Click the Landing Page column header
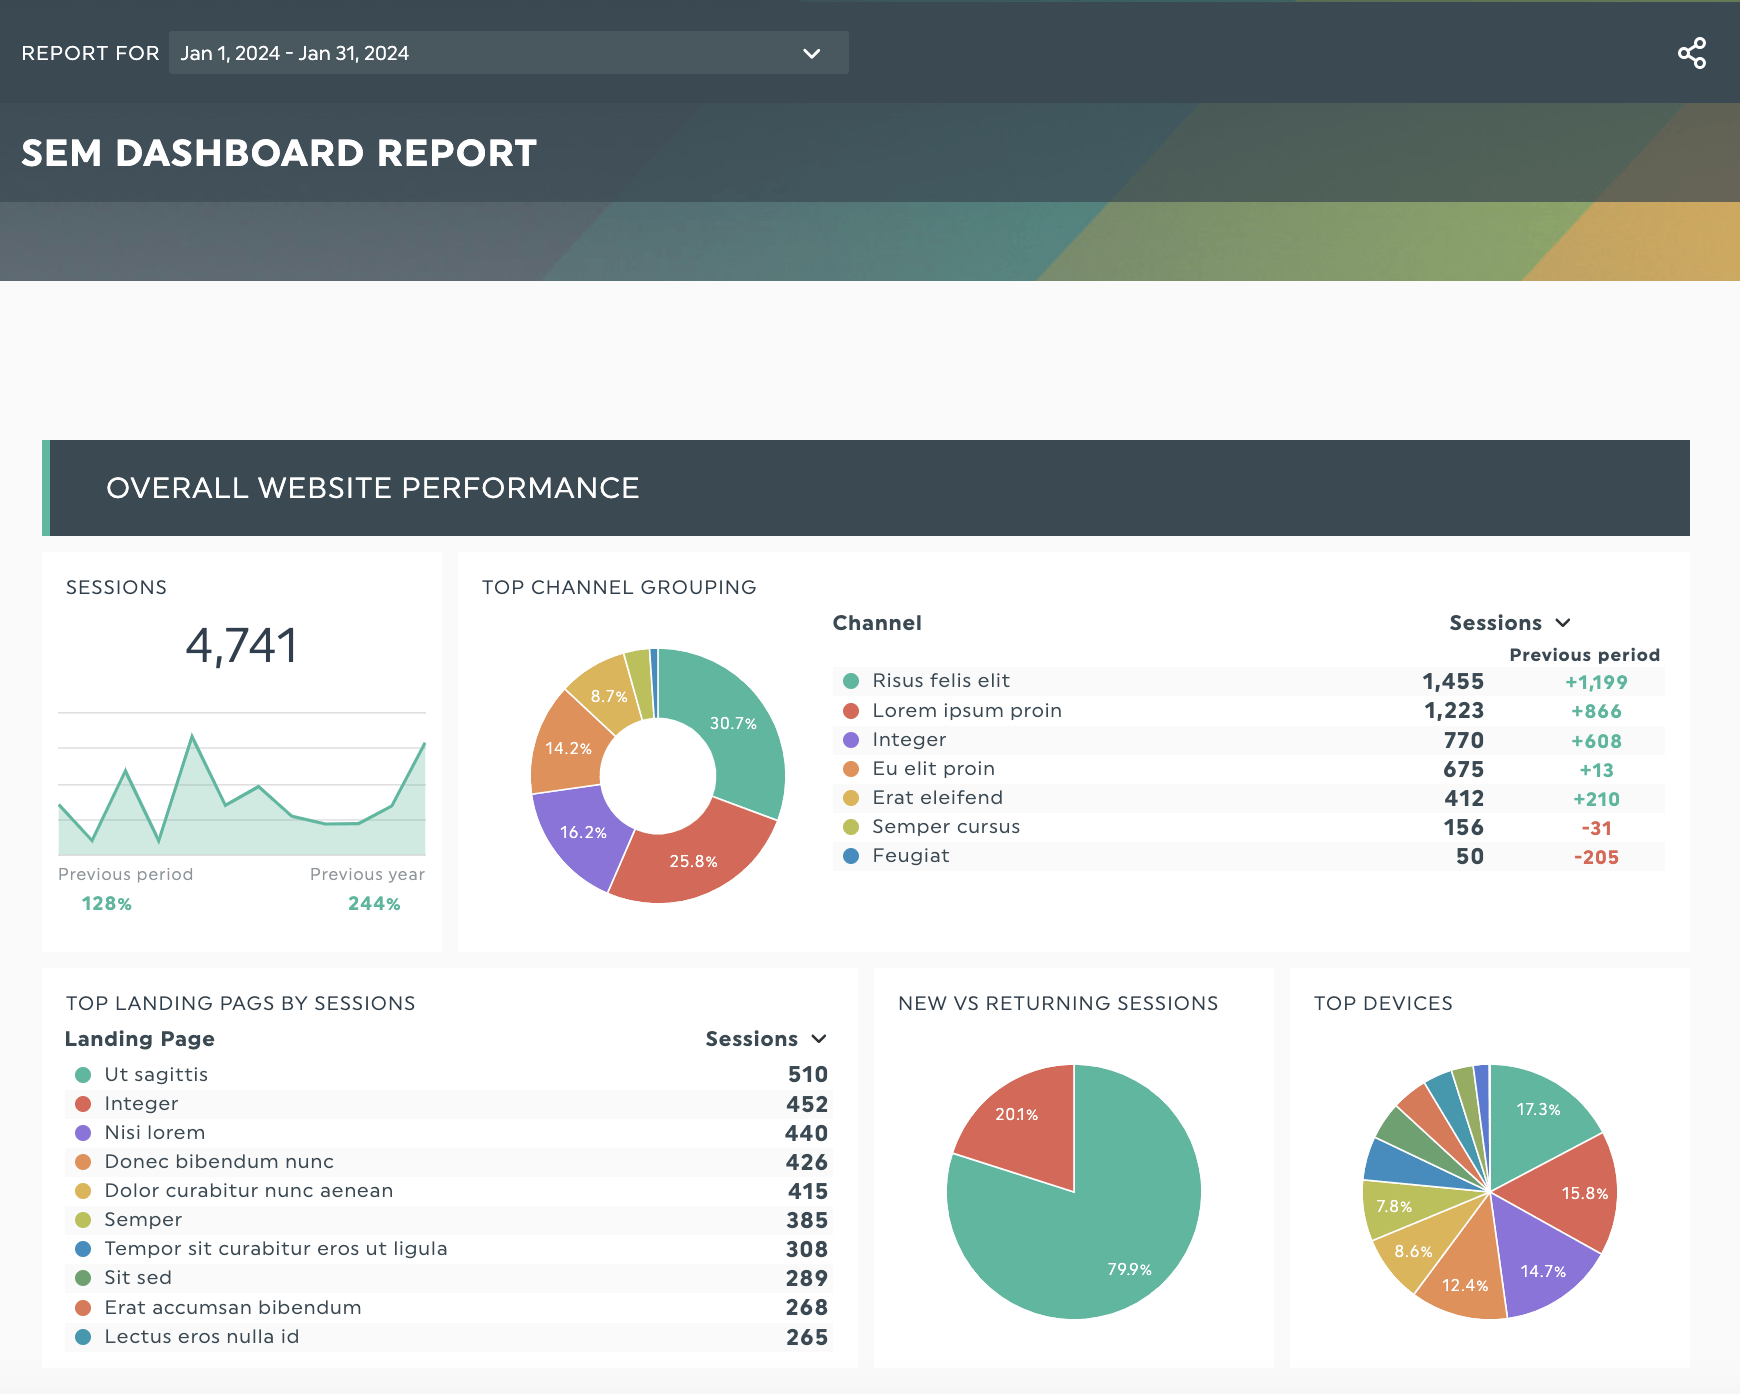The image size is (1740, 1394). (140, 1039)
